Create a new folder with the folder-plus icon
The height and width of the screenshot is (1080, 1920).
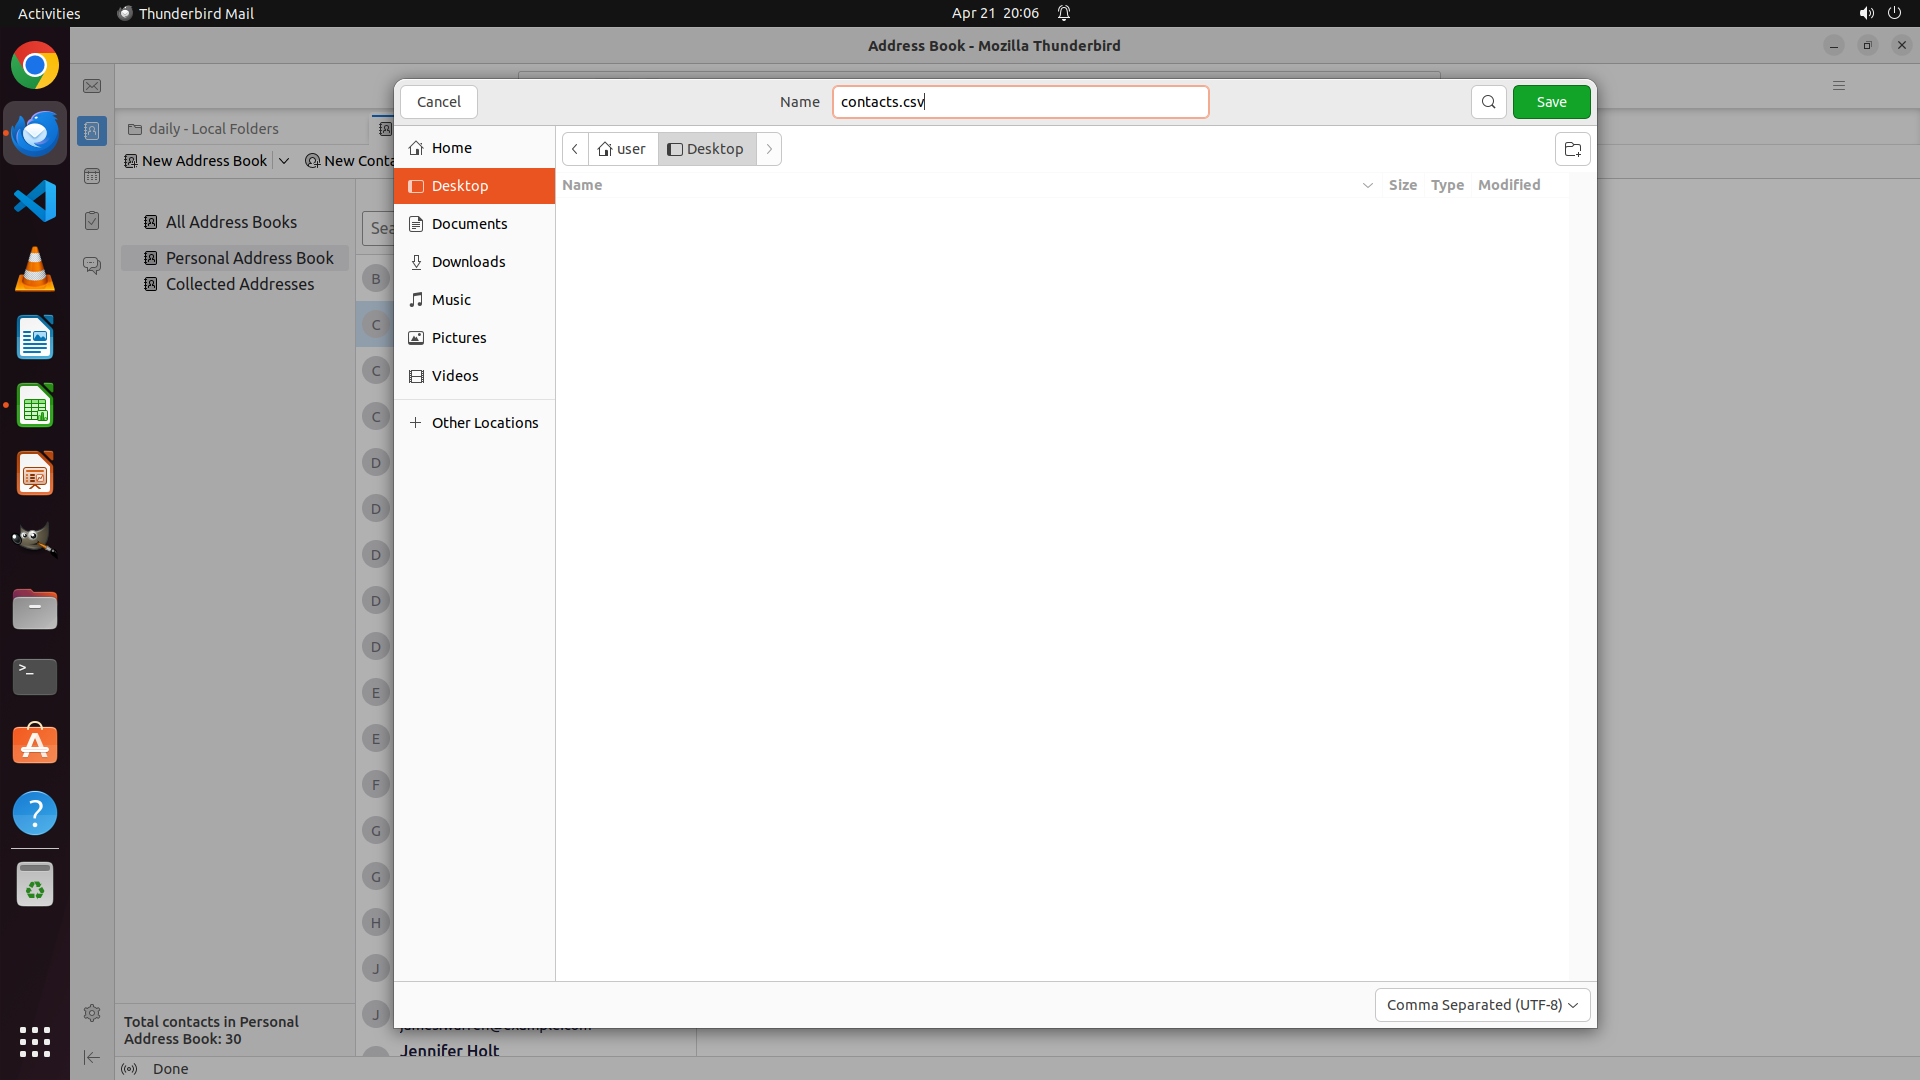pyautogui.click(x=1572, y=150)
